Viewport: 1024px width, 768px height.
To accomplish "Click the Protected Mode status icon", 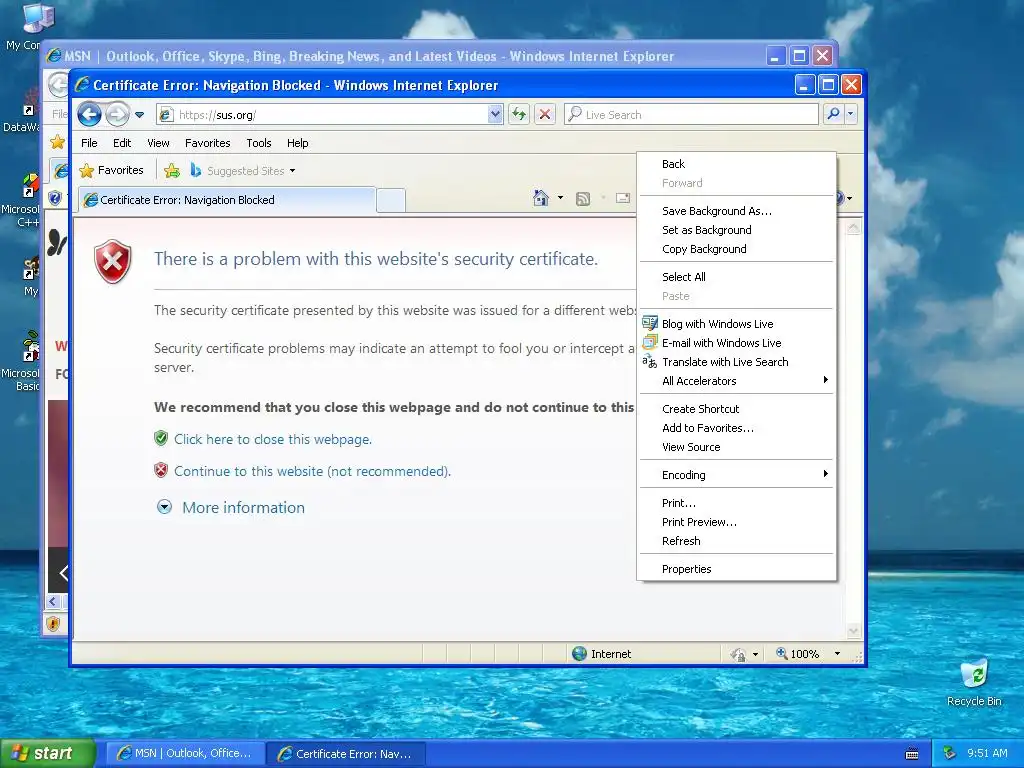I will tap(738, 654).
